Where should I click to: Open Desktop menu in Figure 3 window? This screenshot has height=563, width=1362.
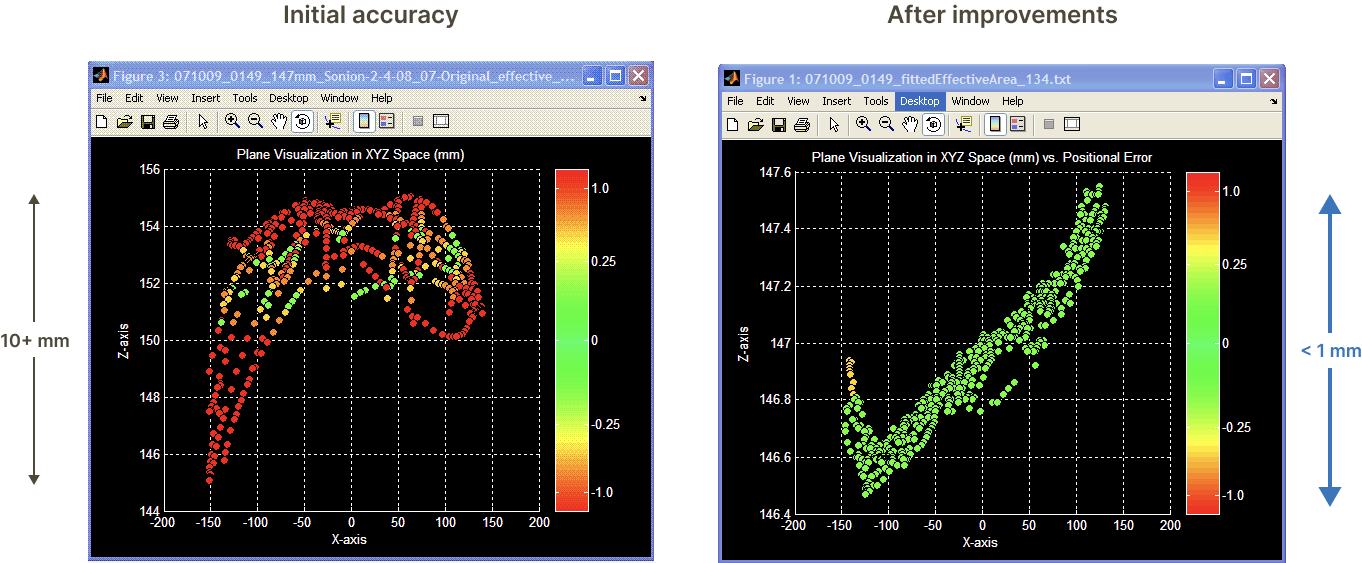point(289,98)
